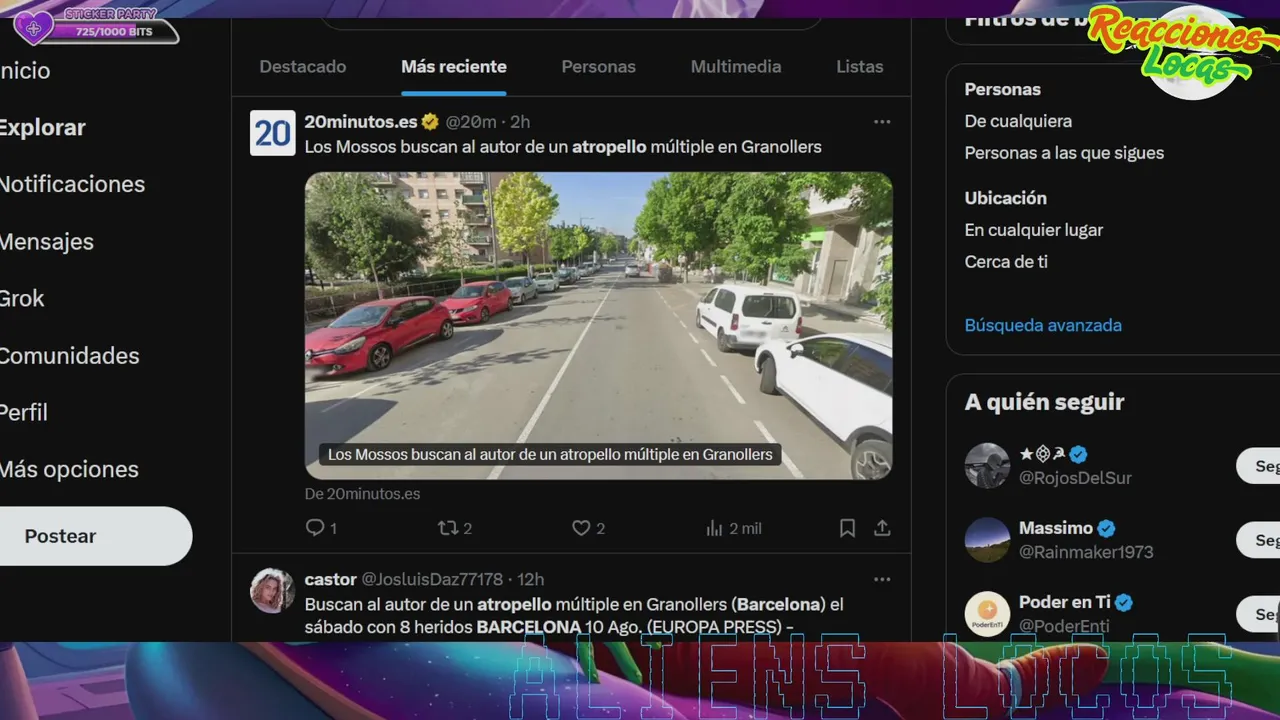Switch to Destacado tab
The image size is (1280, 720).
303,67
